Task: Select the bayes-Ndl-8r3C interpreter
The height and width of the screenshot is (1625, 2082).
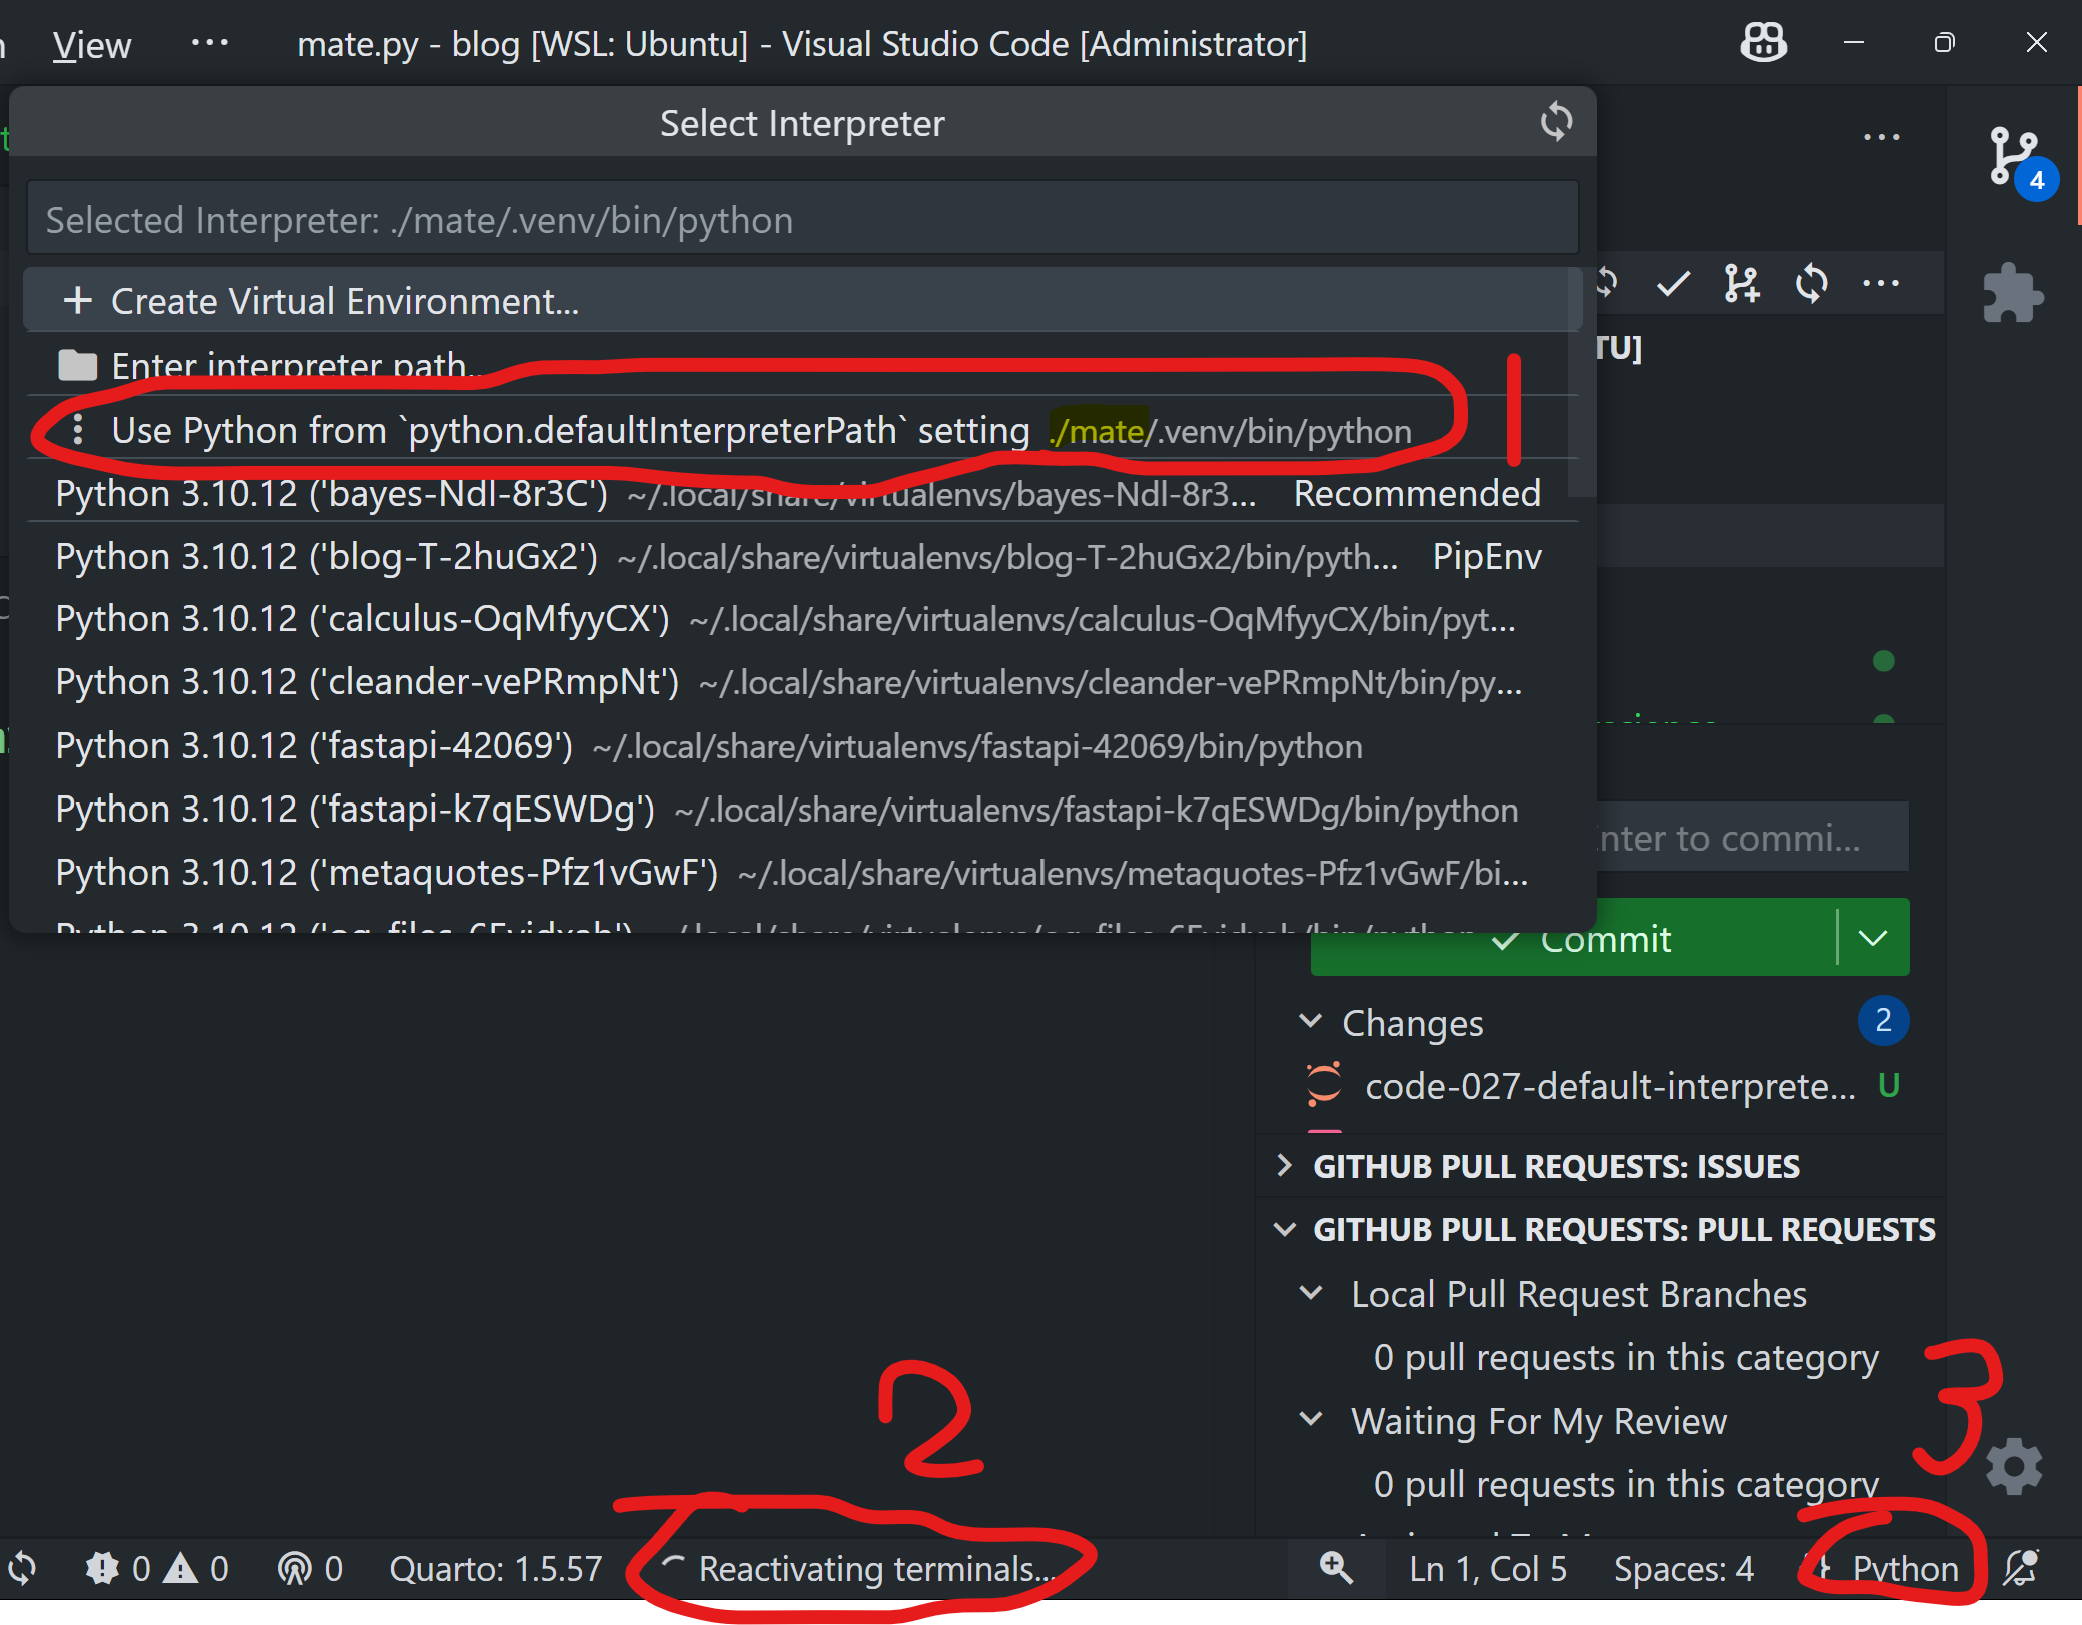Action: [802, 493]
